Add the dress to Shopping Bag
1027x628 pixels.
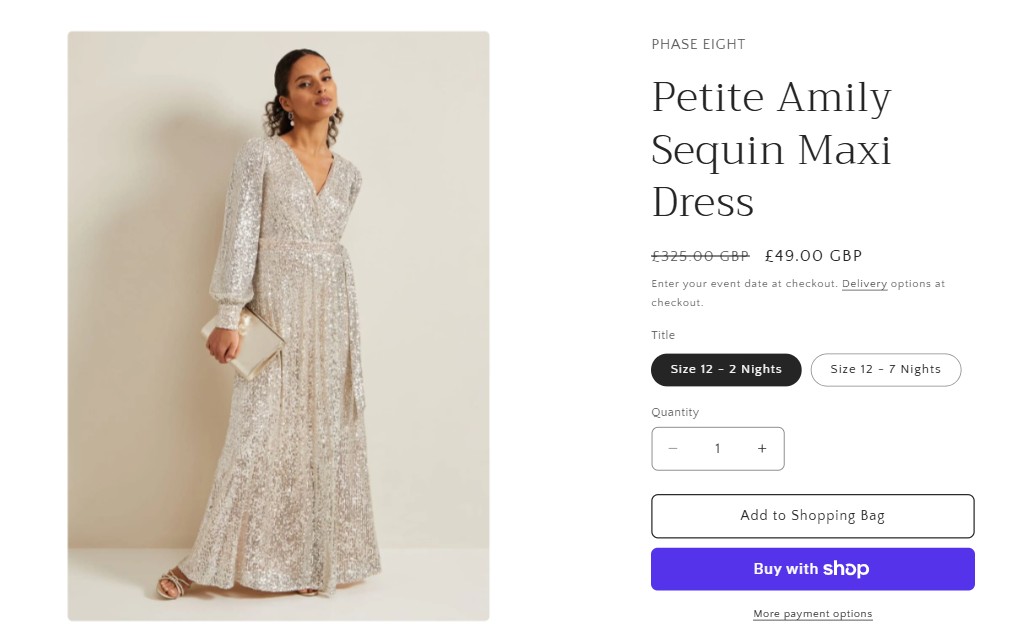click(x=812, y=515)
